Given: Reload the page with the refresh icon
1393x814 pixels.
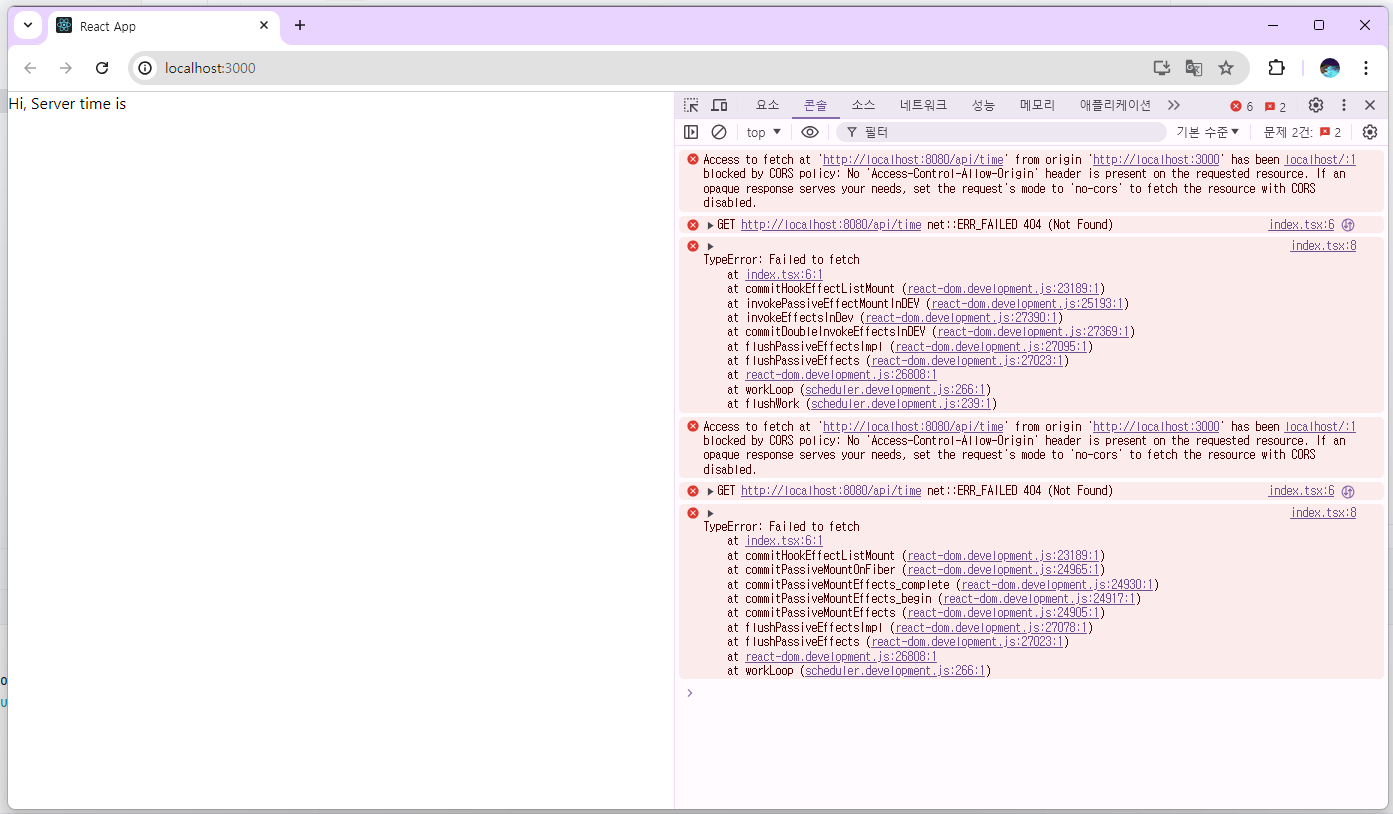Looking at the screenshot, I should (102, 68).
